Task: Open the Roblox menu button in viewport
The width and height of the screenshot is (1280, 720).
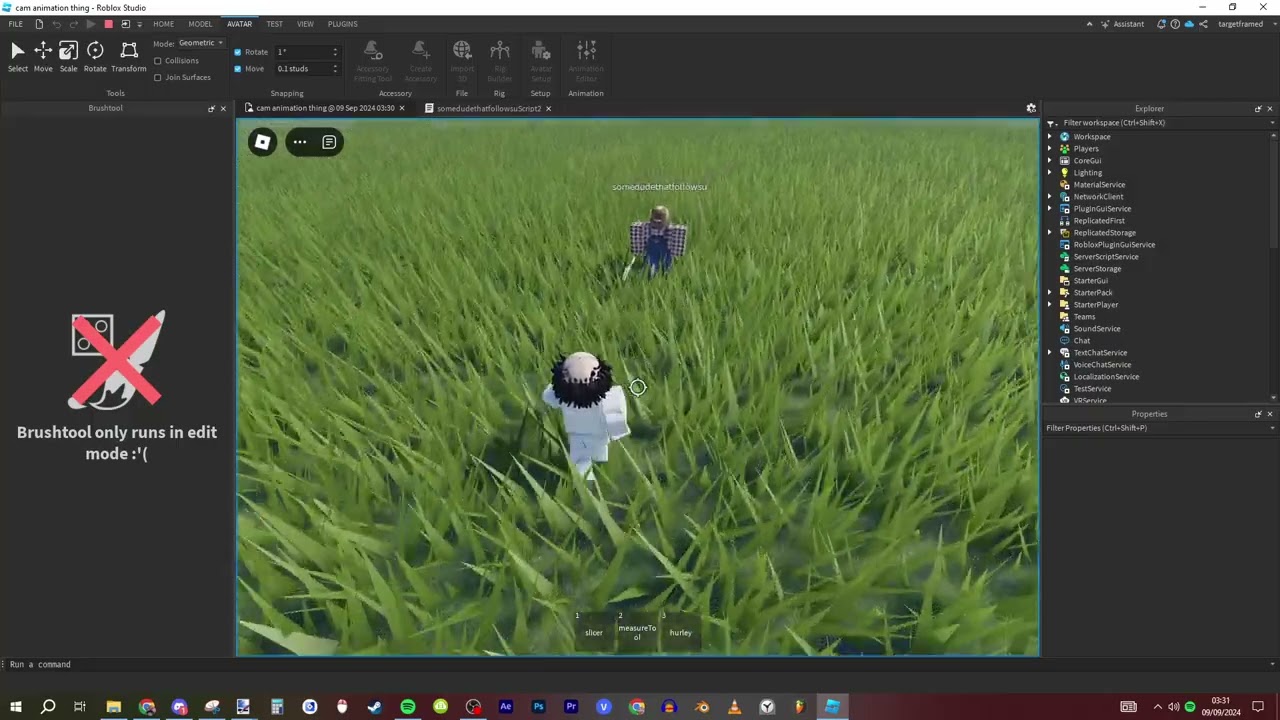Action: pyautogui.click(x=262, y=142)
